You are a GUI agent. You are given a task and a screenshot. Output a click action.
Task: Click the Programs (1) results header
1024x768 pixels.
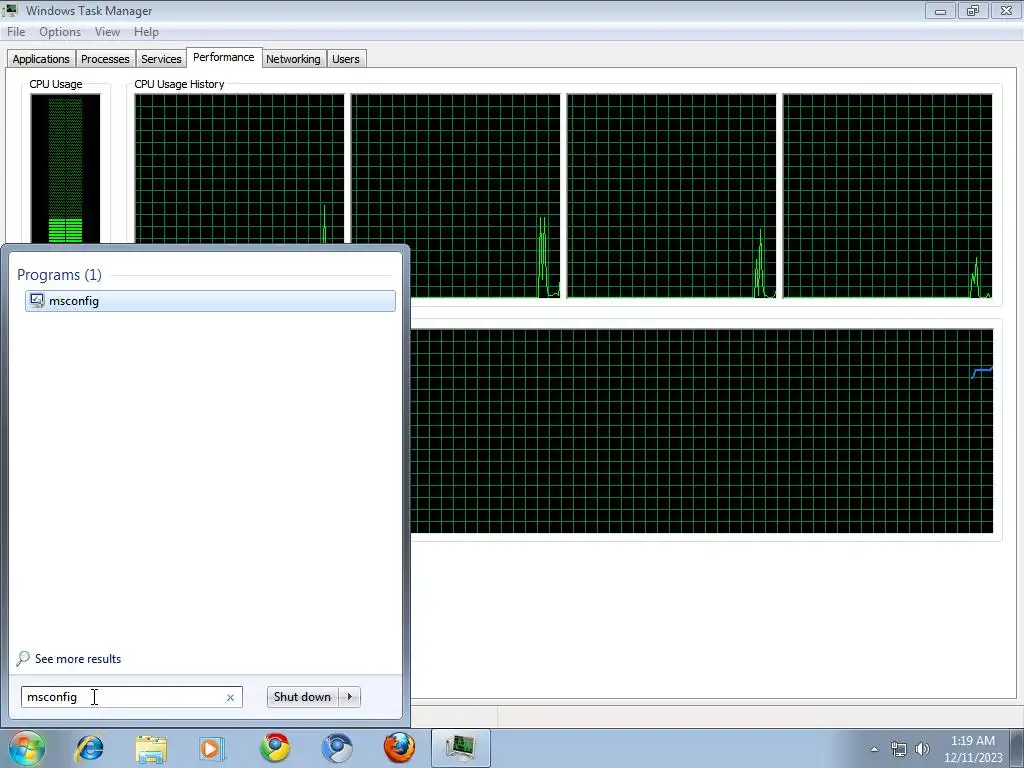tap(59, 275)
